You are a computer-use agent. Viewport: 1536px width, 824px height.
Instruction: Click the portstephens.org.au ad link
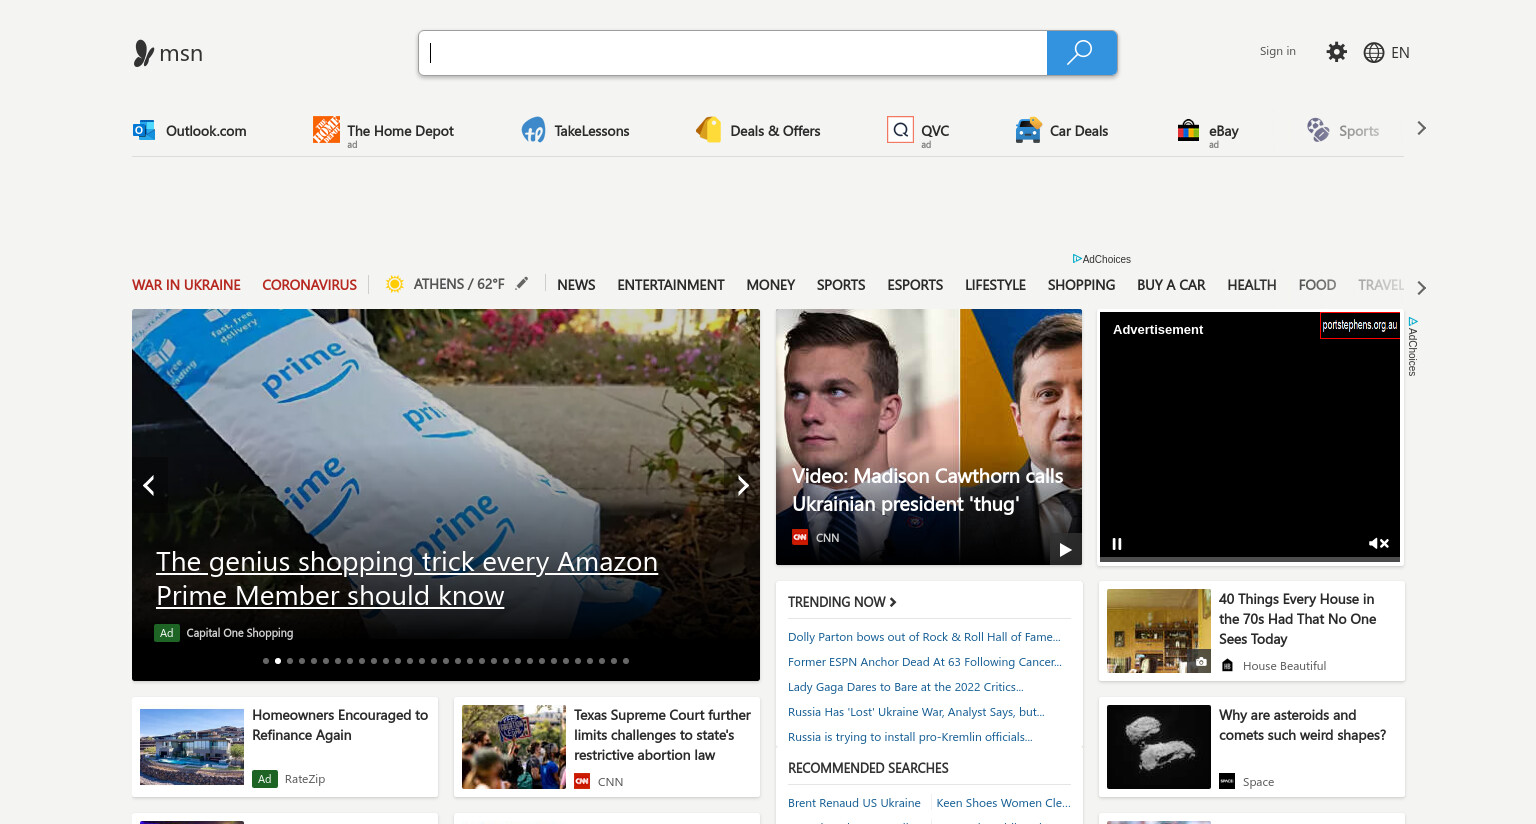[x=1360, y=325]
